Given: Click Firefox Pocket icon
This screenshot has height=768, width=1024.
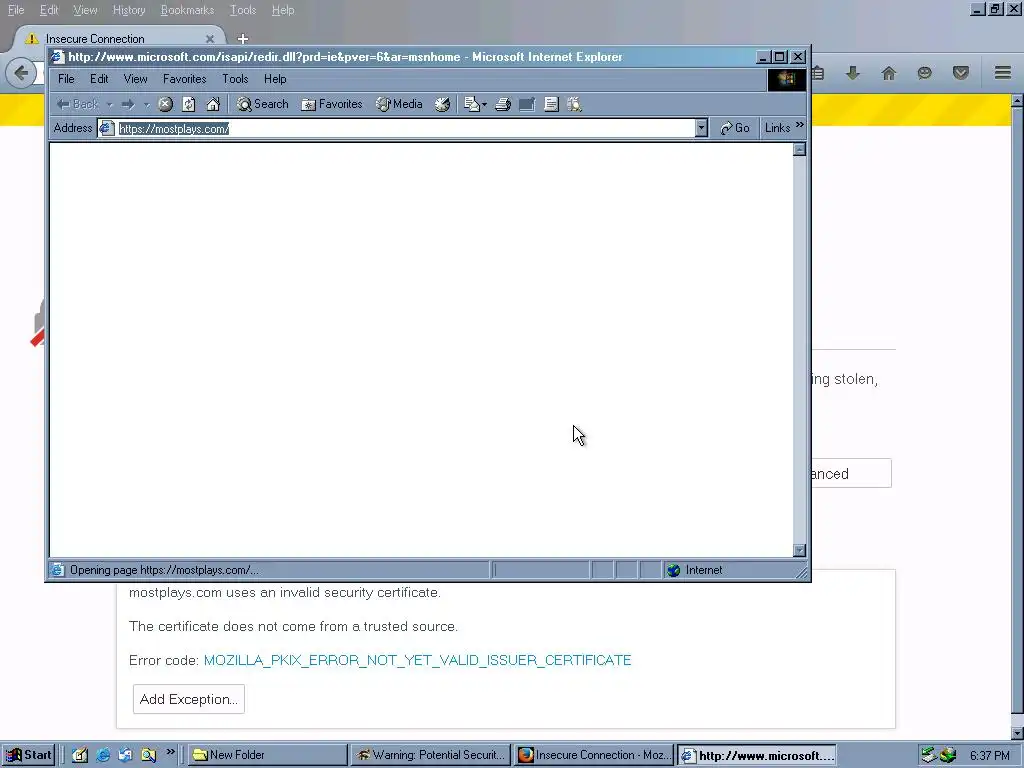Looking at the screenshot, I should (x=960, y=73).
